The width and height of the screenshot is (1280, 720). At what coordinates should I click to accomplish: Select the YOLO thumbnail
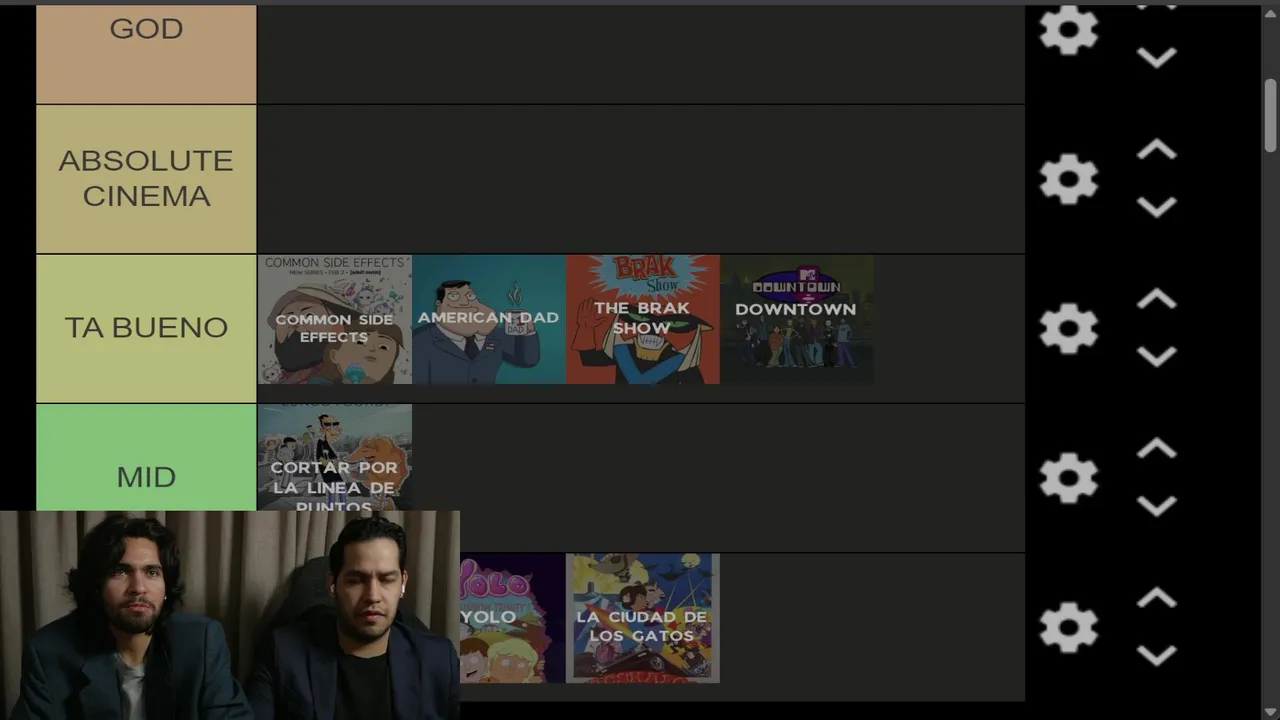click(511, 618)
